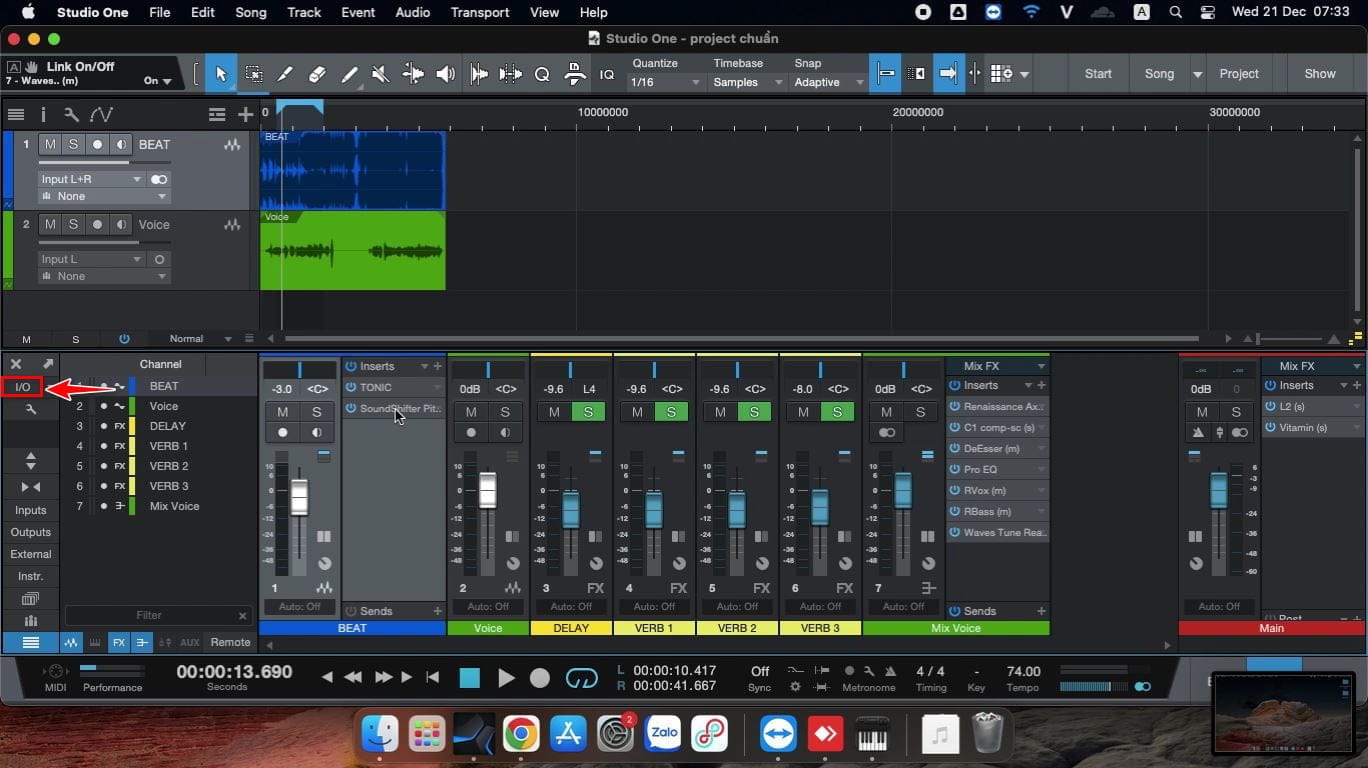Toggle L2 (s) insert power on Main
This screenshot has width=1368, height=768.
click(x=1271, y=407)
